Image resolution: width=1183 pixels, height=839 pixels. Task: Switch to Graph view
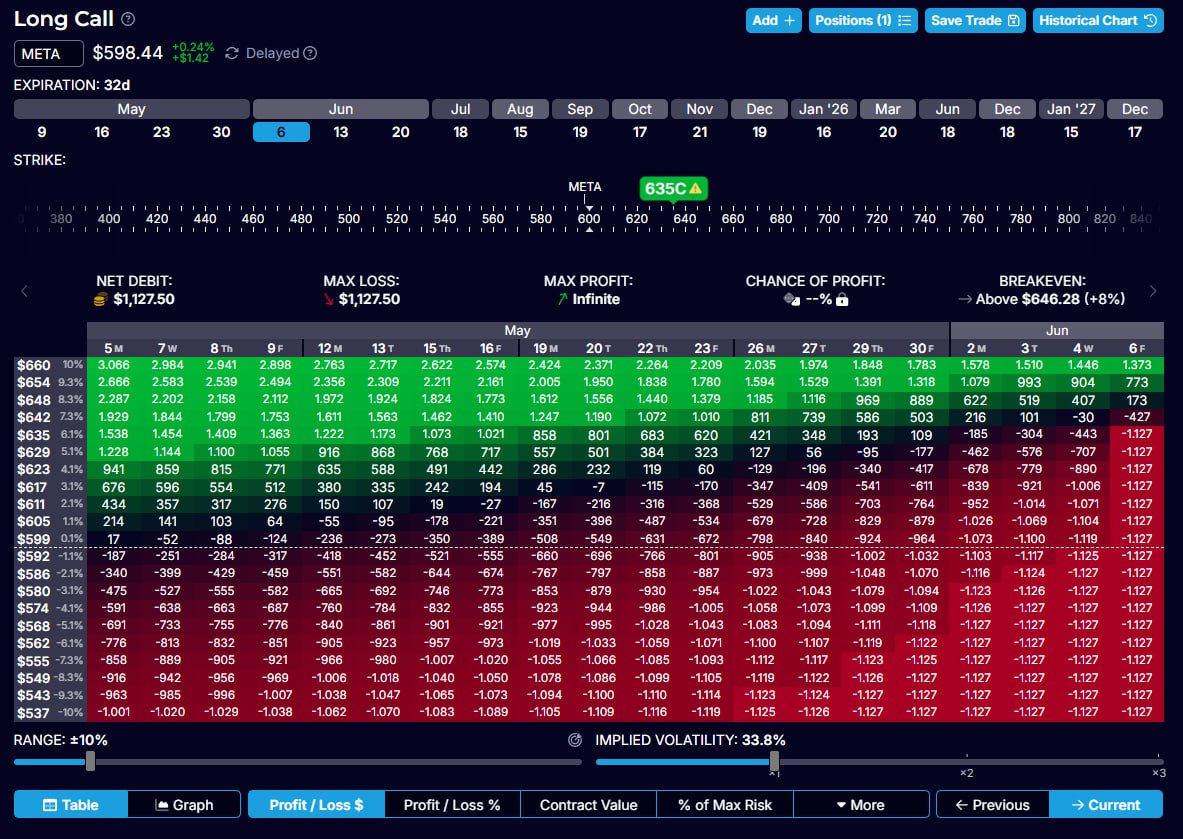tap(185, 805)
